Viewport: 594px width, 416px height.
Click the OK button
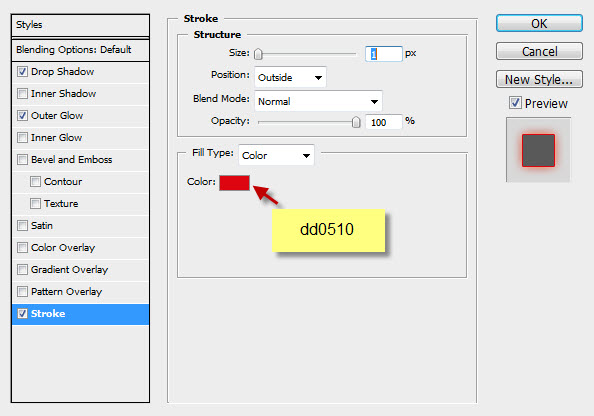539,23
